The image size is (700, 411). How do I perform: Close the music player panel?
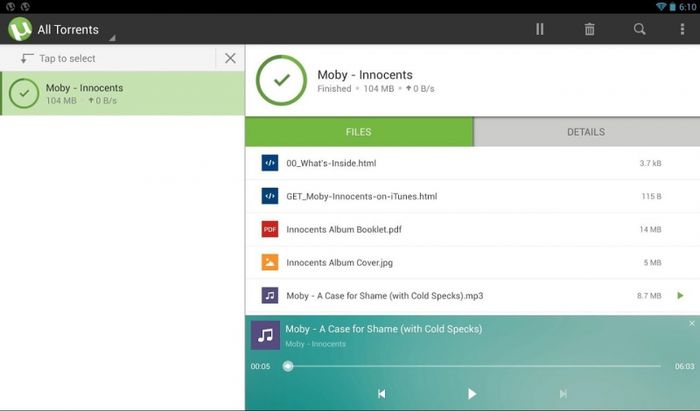coord(691,324)
